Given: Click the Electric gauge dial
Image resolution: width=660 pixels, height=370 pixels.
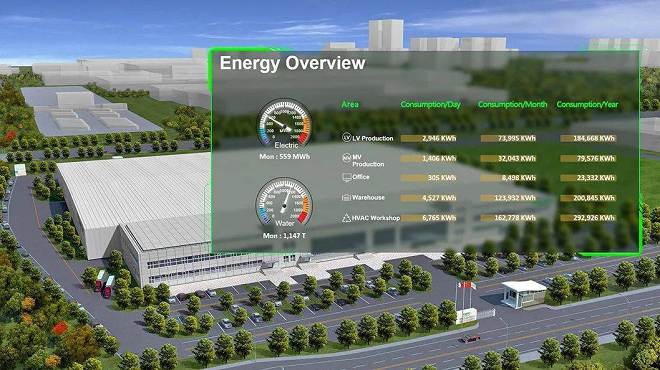Looking at the screenshot, I should pyautogui.click(x=284, y=124).
